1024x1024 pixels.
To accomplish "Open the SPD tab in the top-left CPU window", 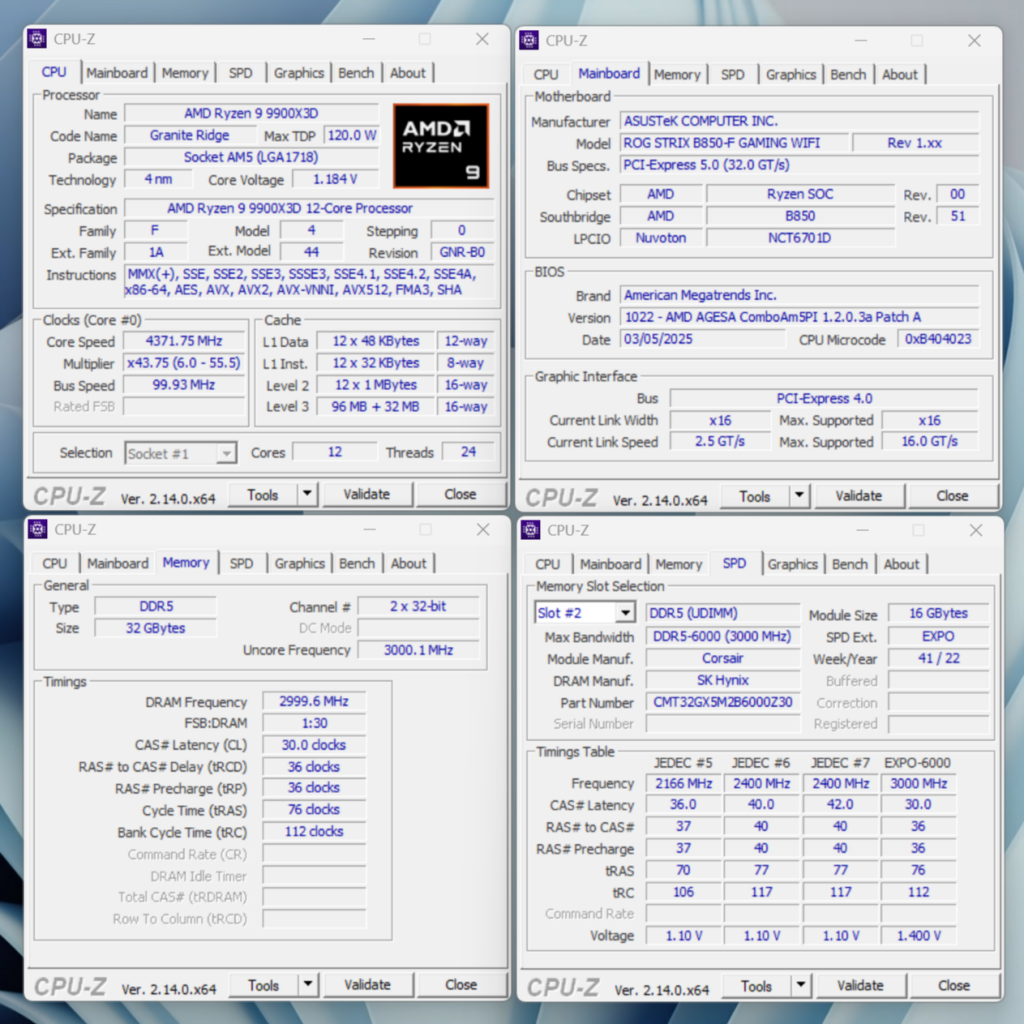I will point(240,73).
